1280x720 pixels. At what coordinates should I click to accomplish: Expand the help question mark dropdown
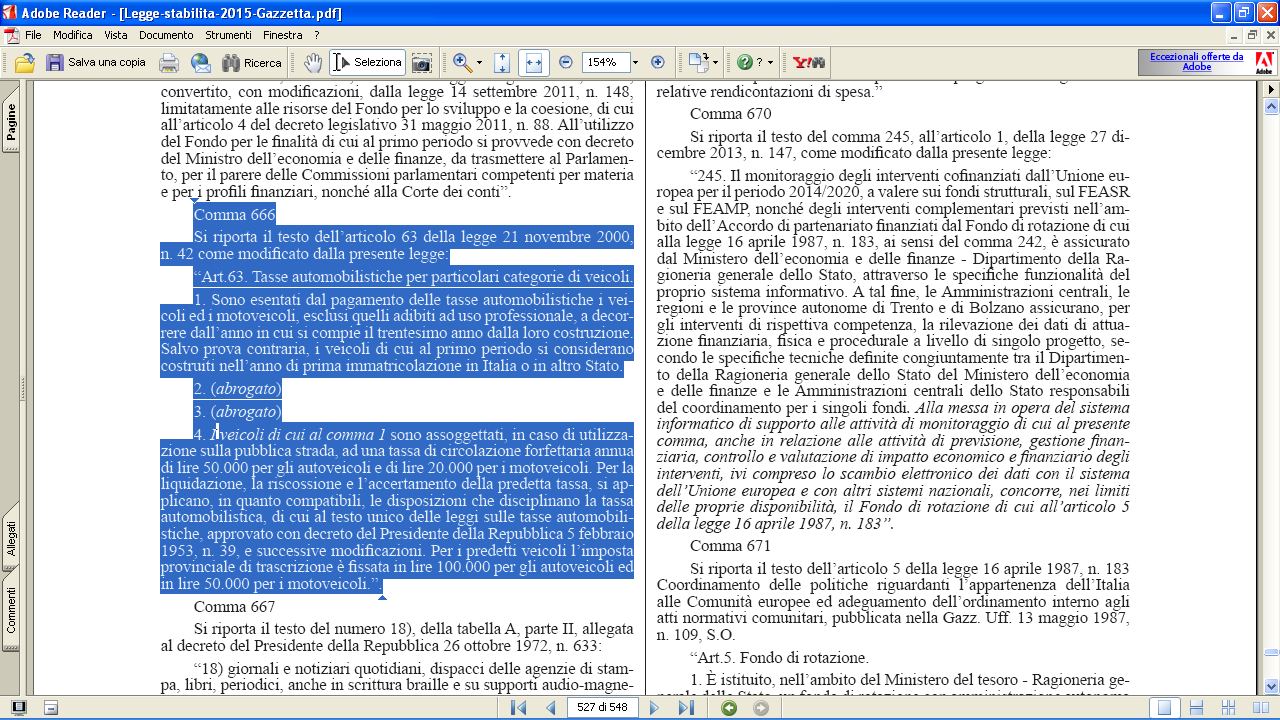[770, 62]
